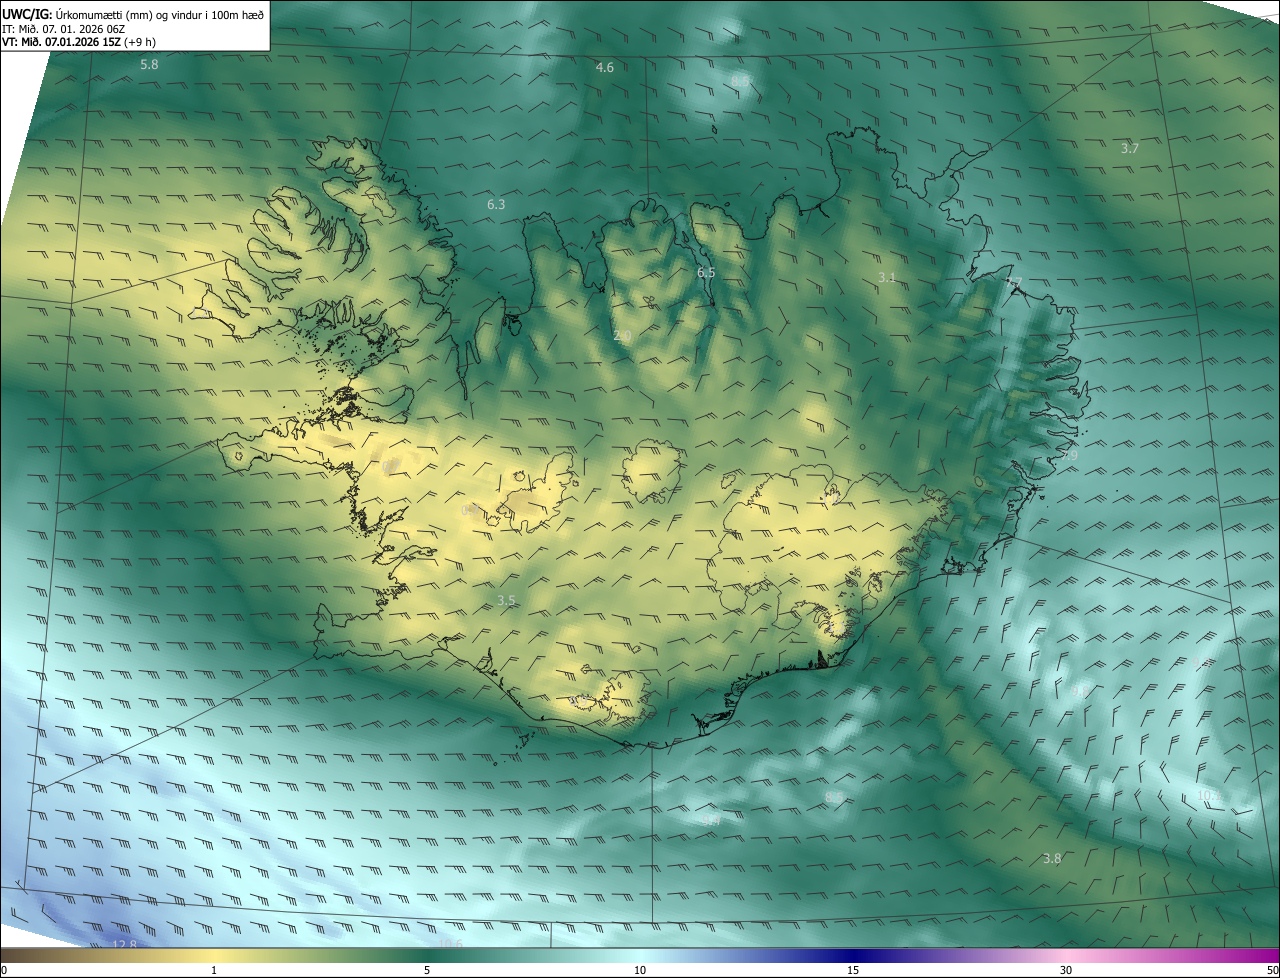Click the 6.5 value in the northern fjord
Screen dimensions: 1280x978
coord(706,273)
